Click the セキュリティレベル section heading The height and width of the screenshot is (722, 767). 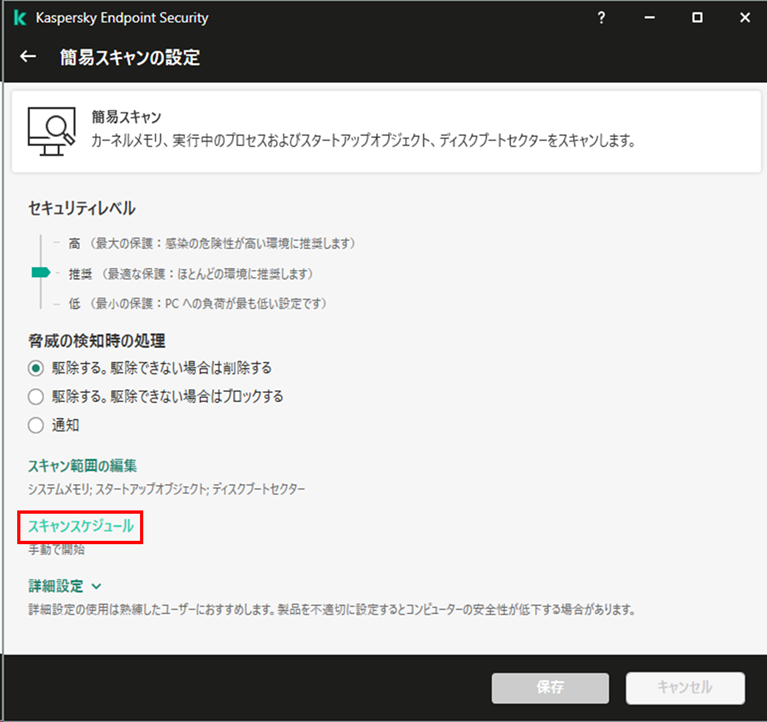[82, 208]
